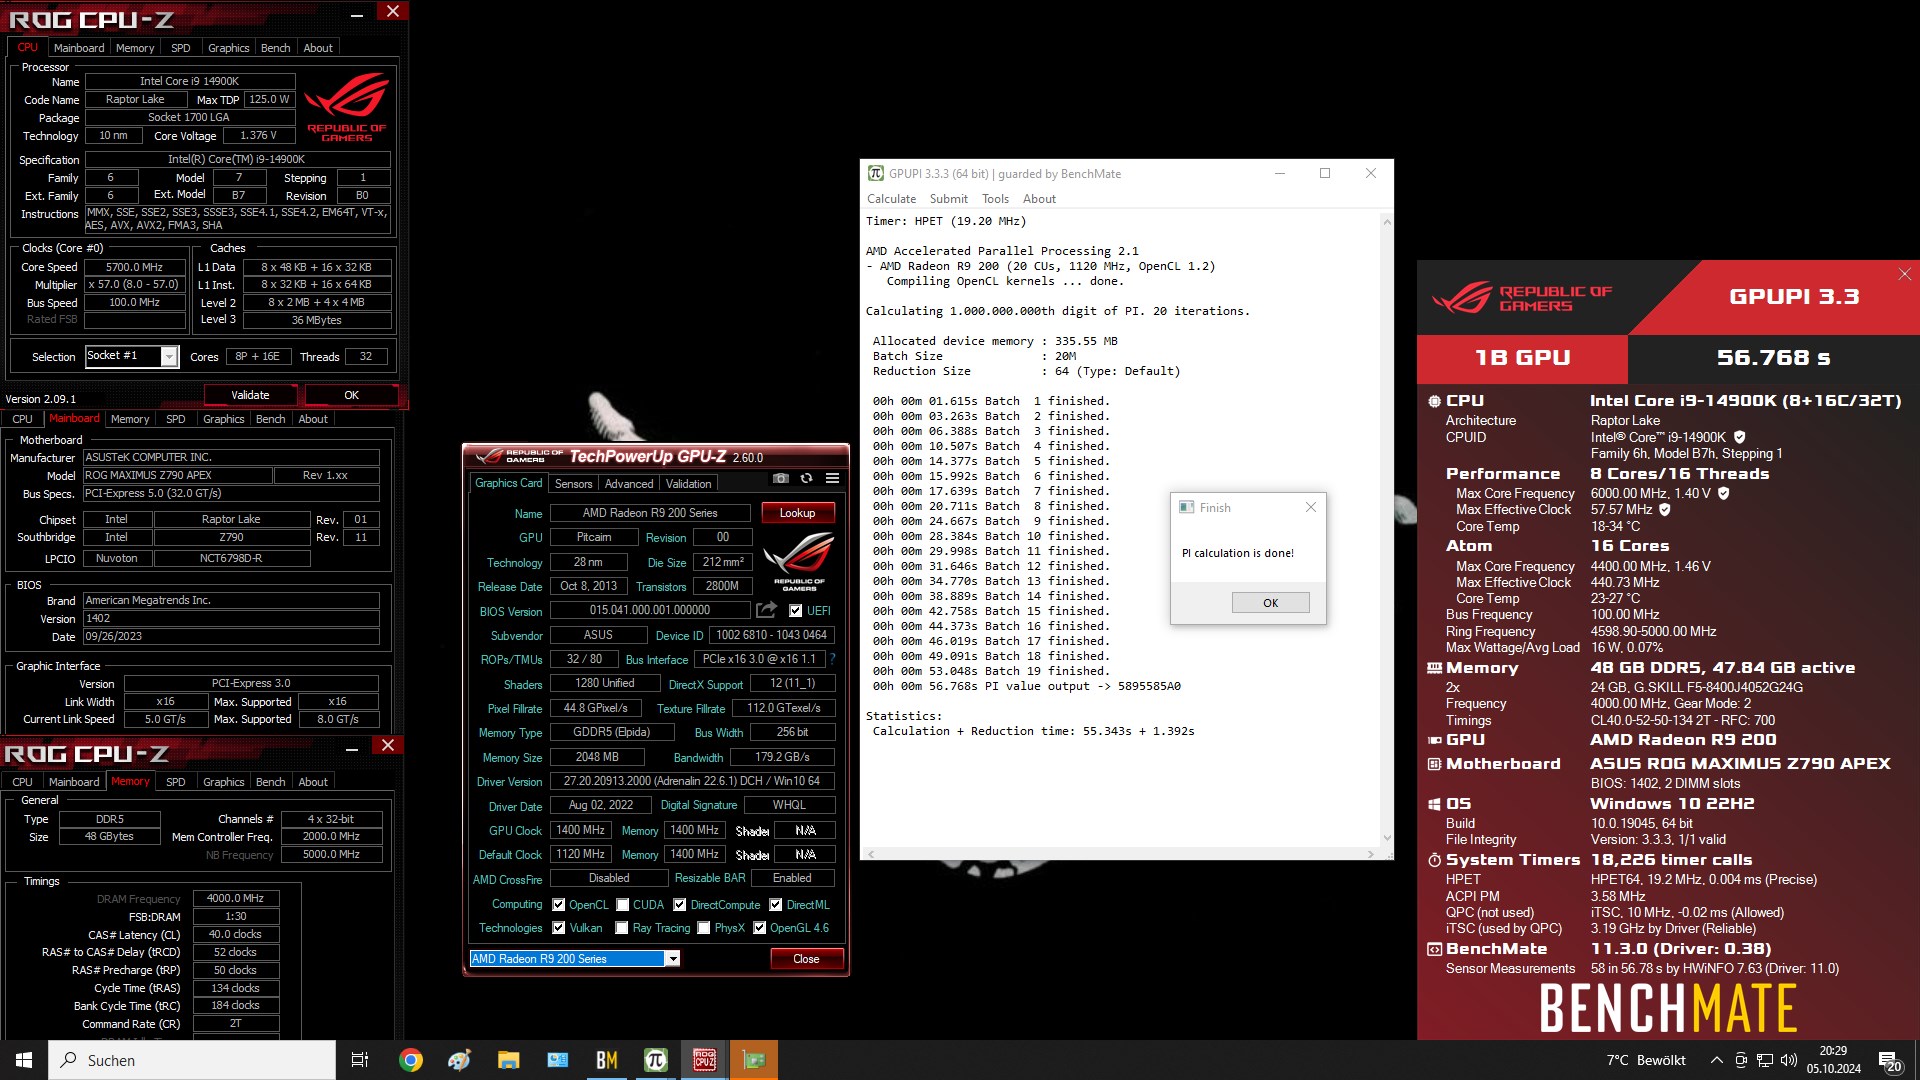Click the Close button in GPU-Z
Viewport: 1920px width, 1080px height.
pyautogui.click(x=806, y=959)
